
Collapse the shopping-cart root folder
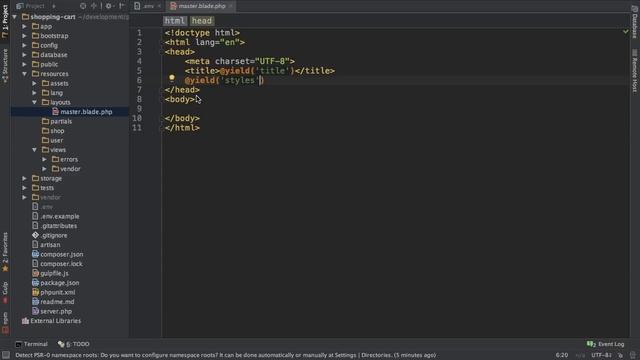[x=15, y=17]
